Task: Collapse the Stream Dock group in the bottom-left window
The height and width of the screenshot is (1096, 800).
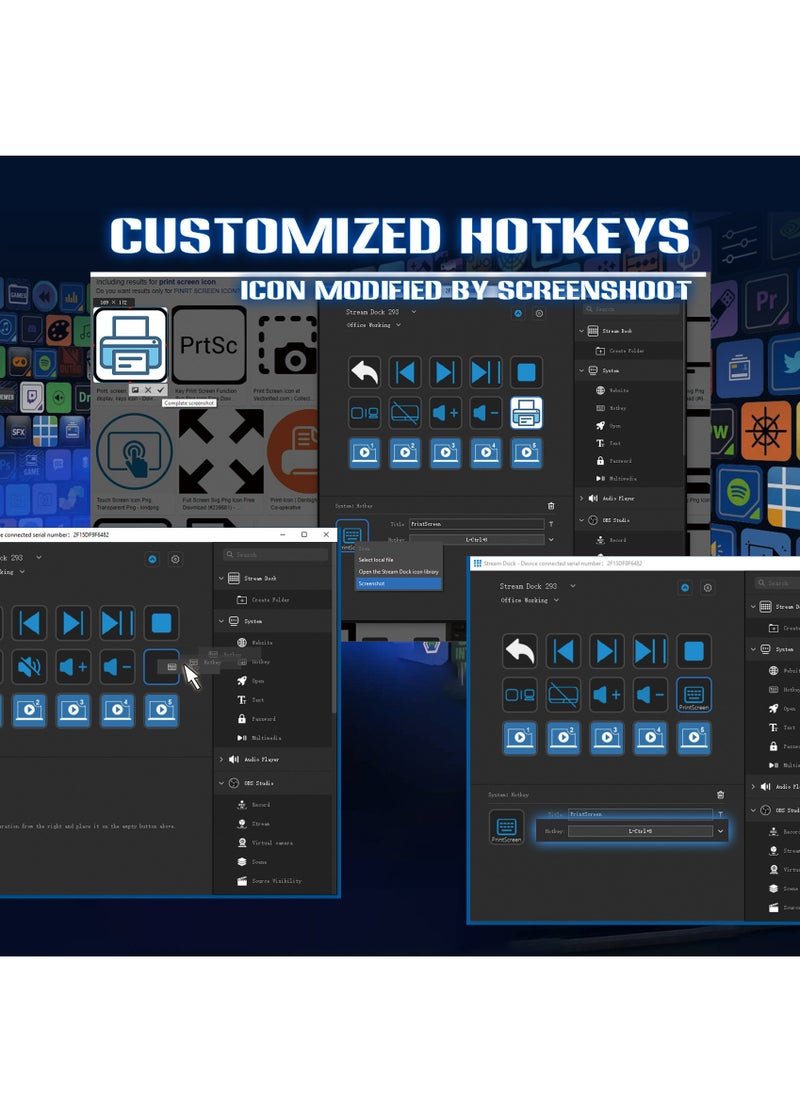Action: pos(221,578)
